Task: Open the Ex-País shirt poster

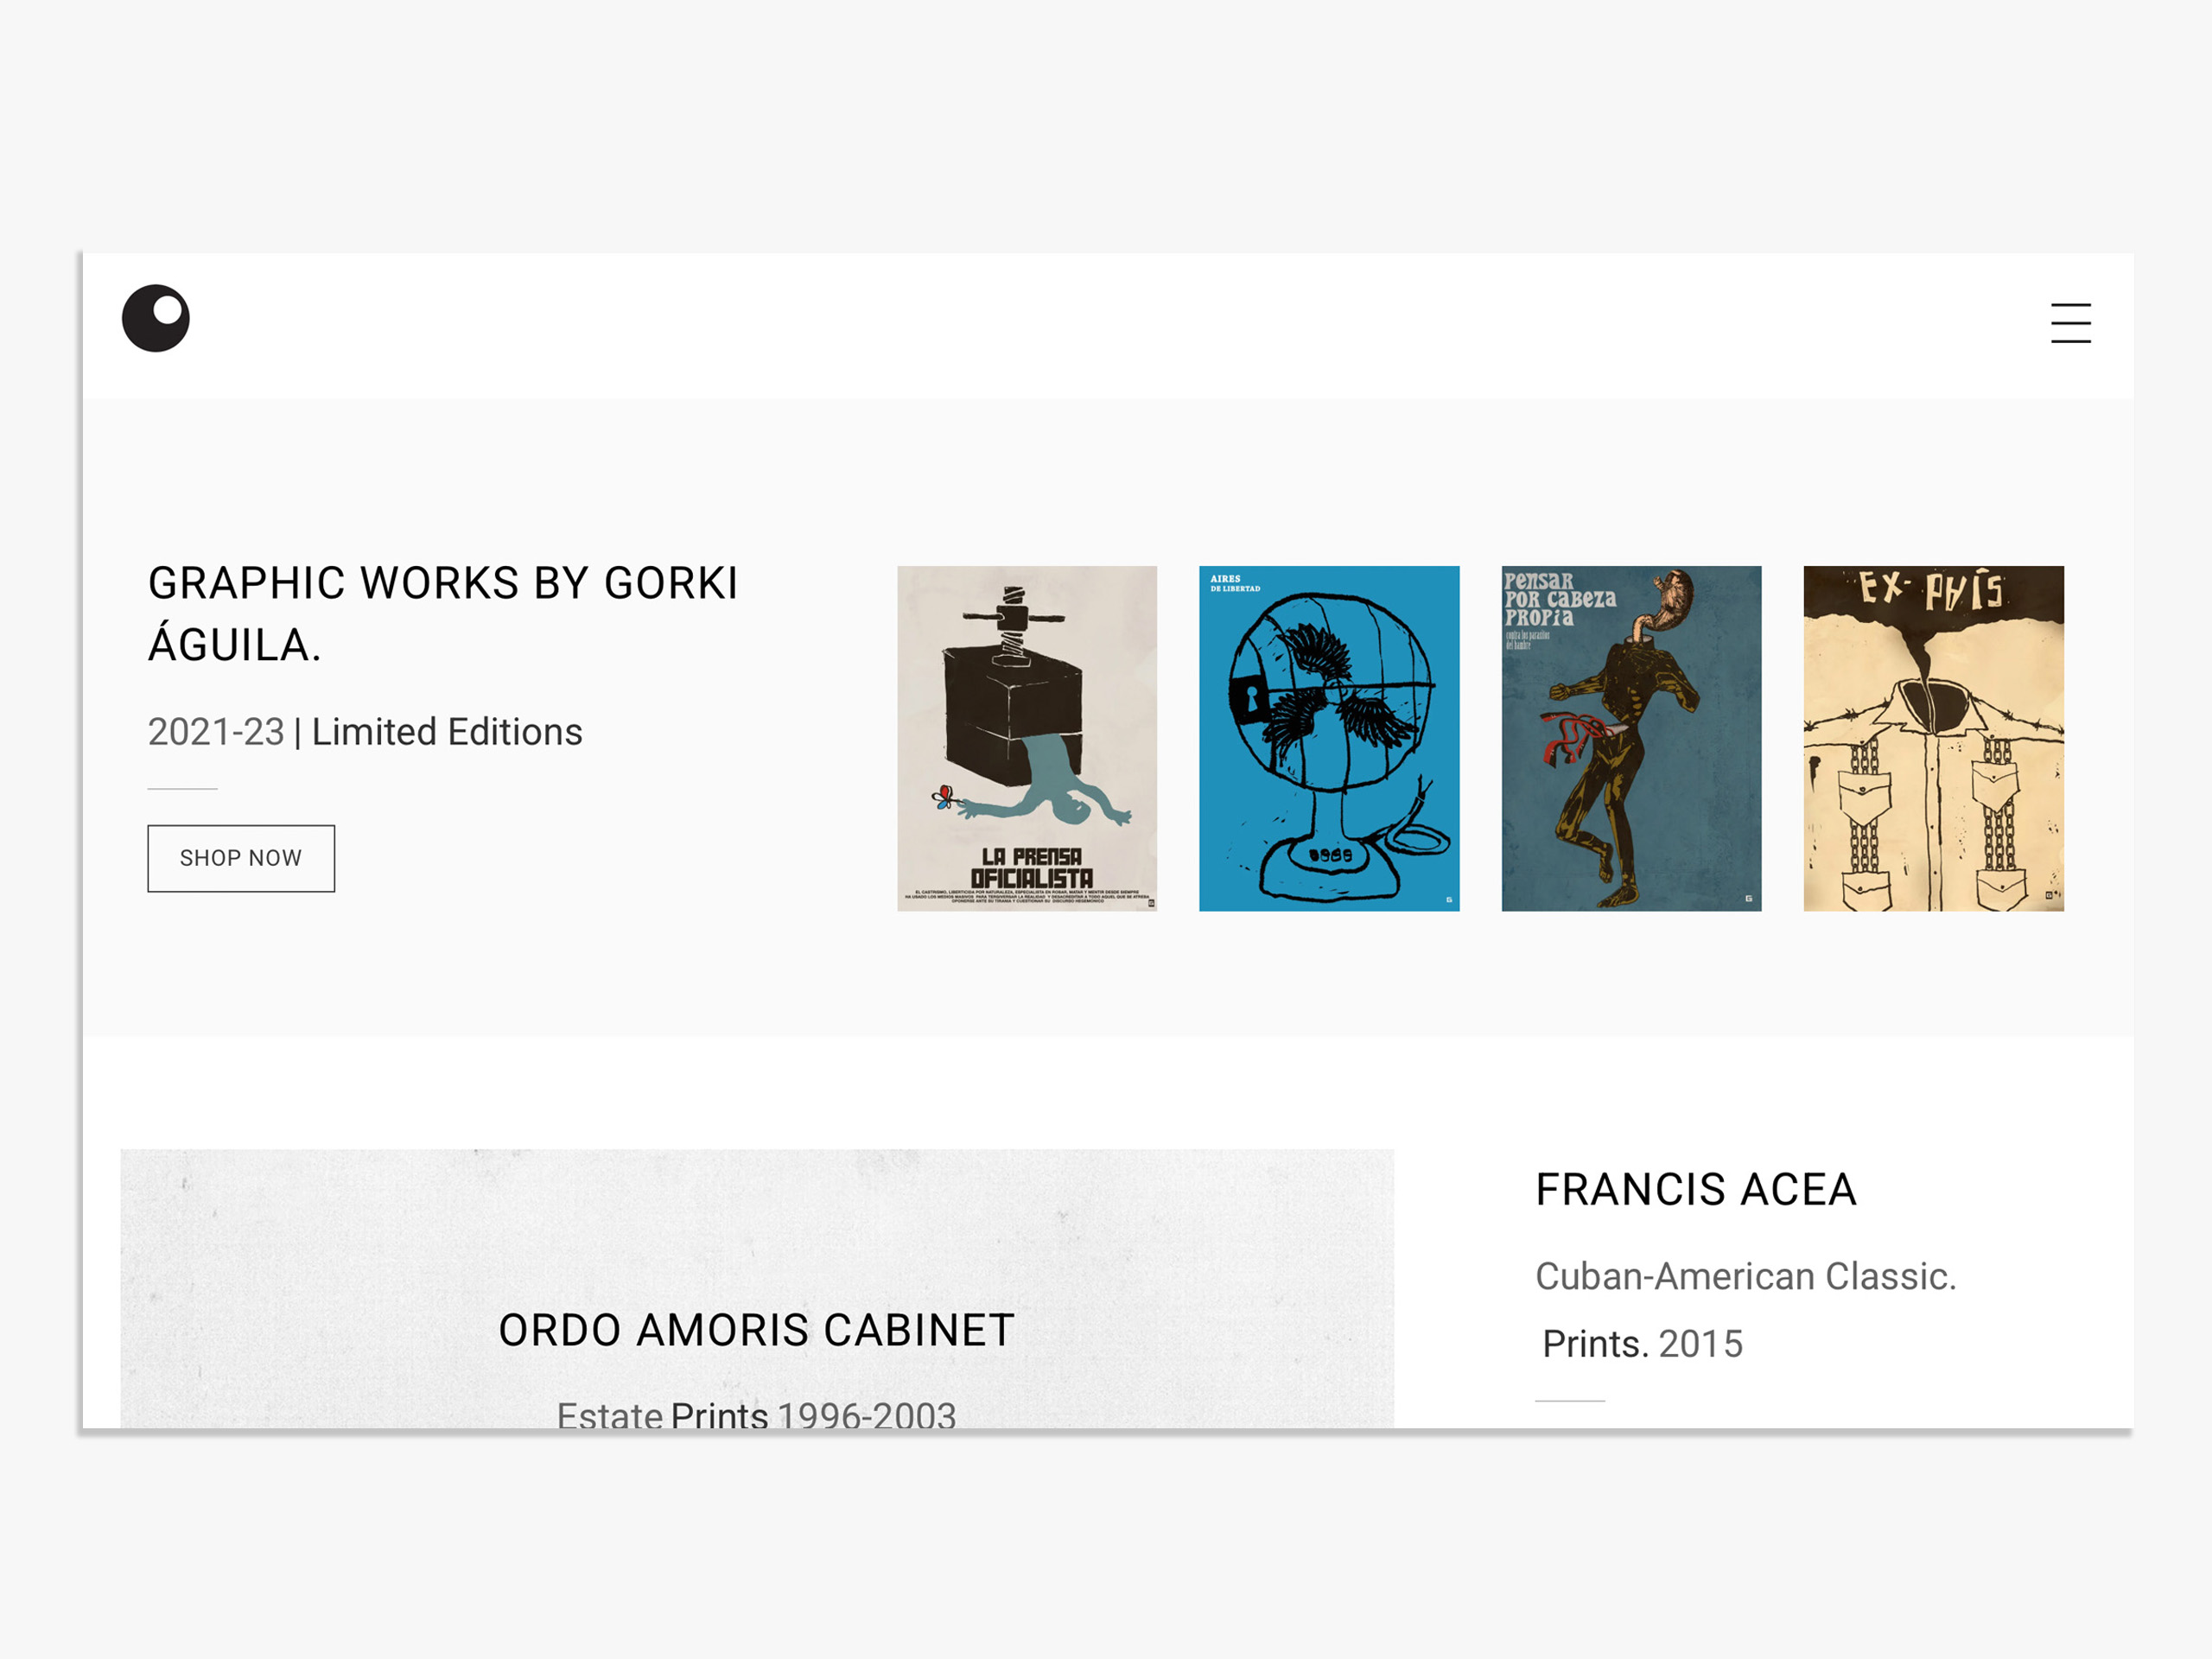Action: point(1933,738)
